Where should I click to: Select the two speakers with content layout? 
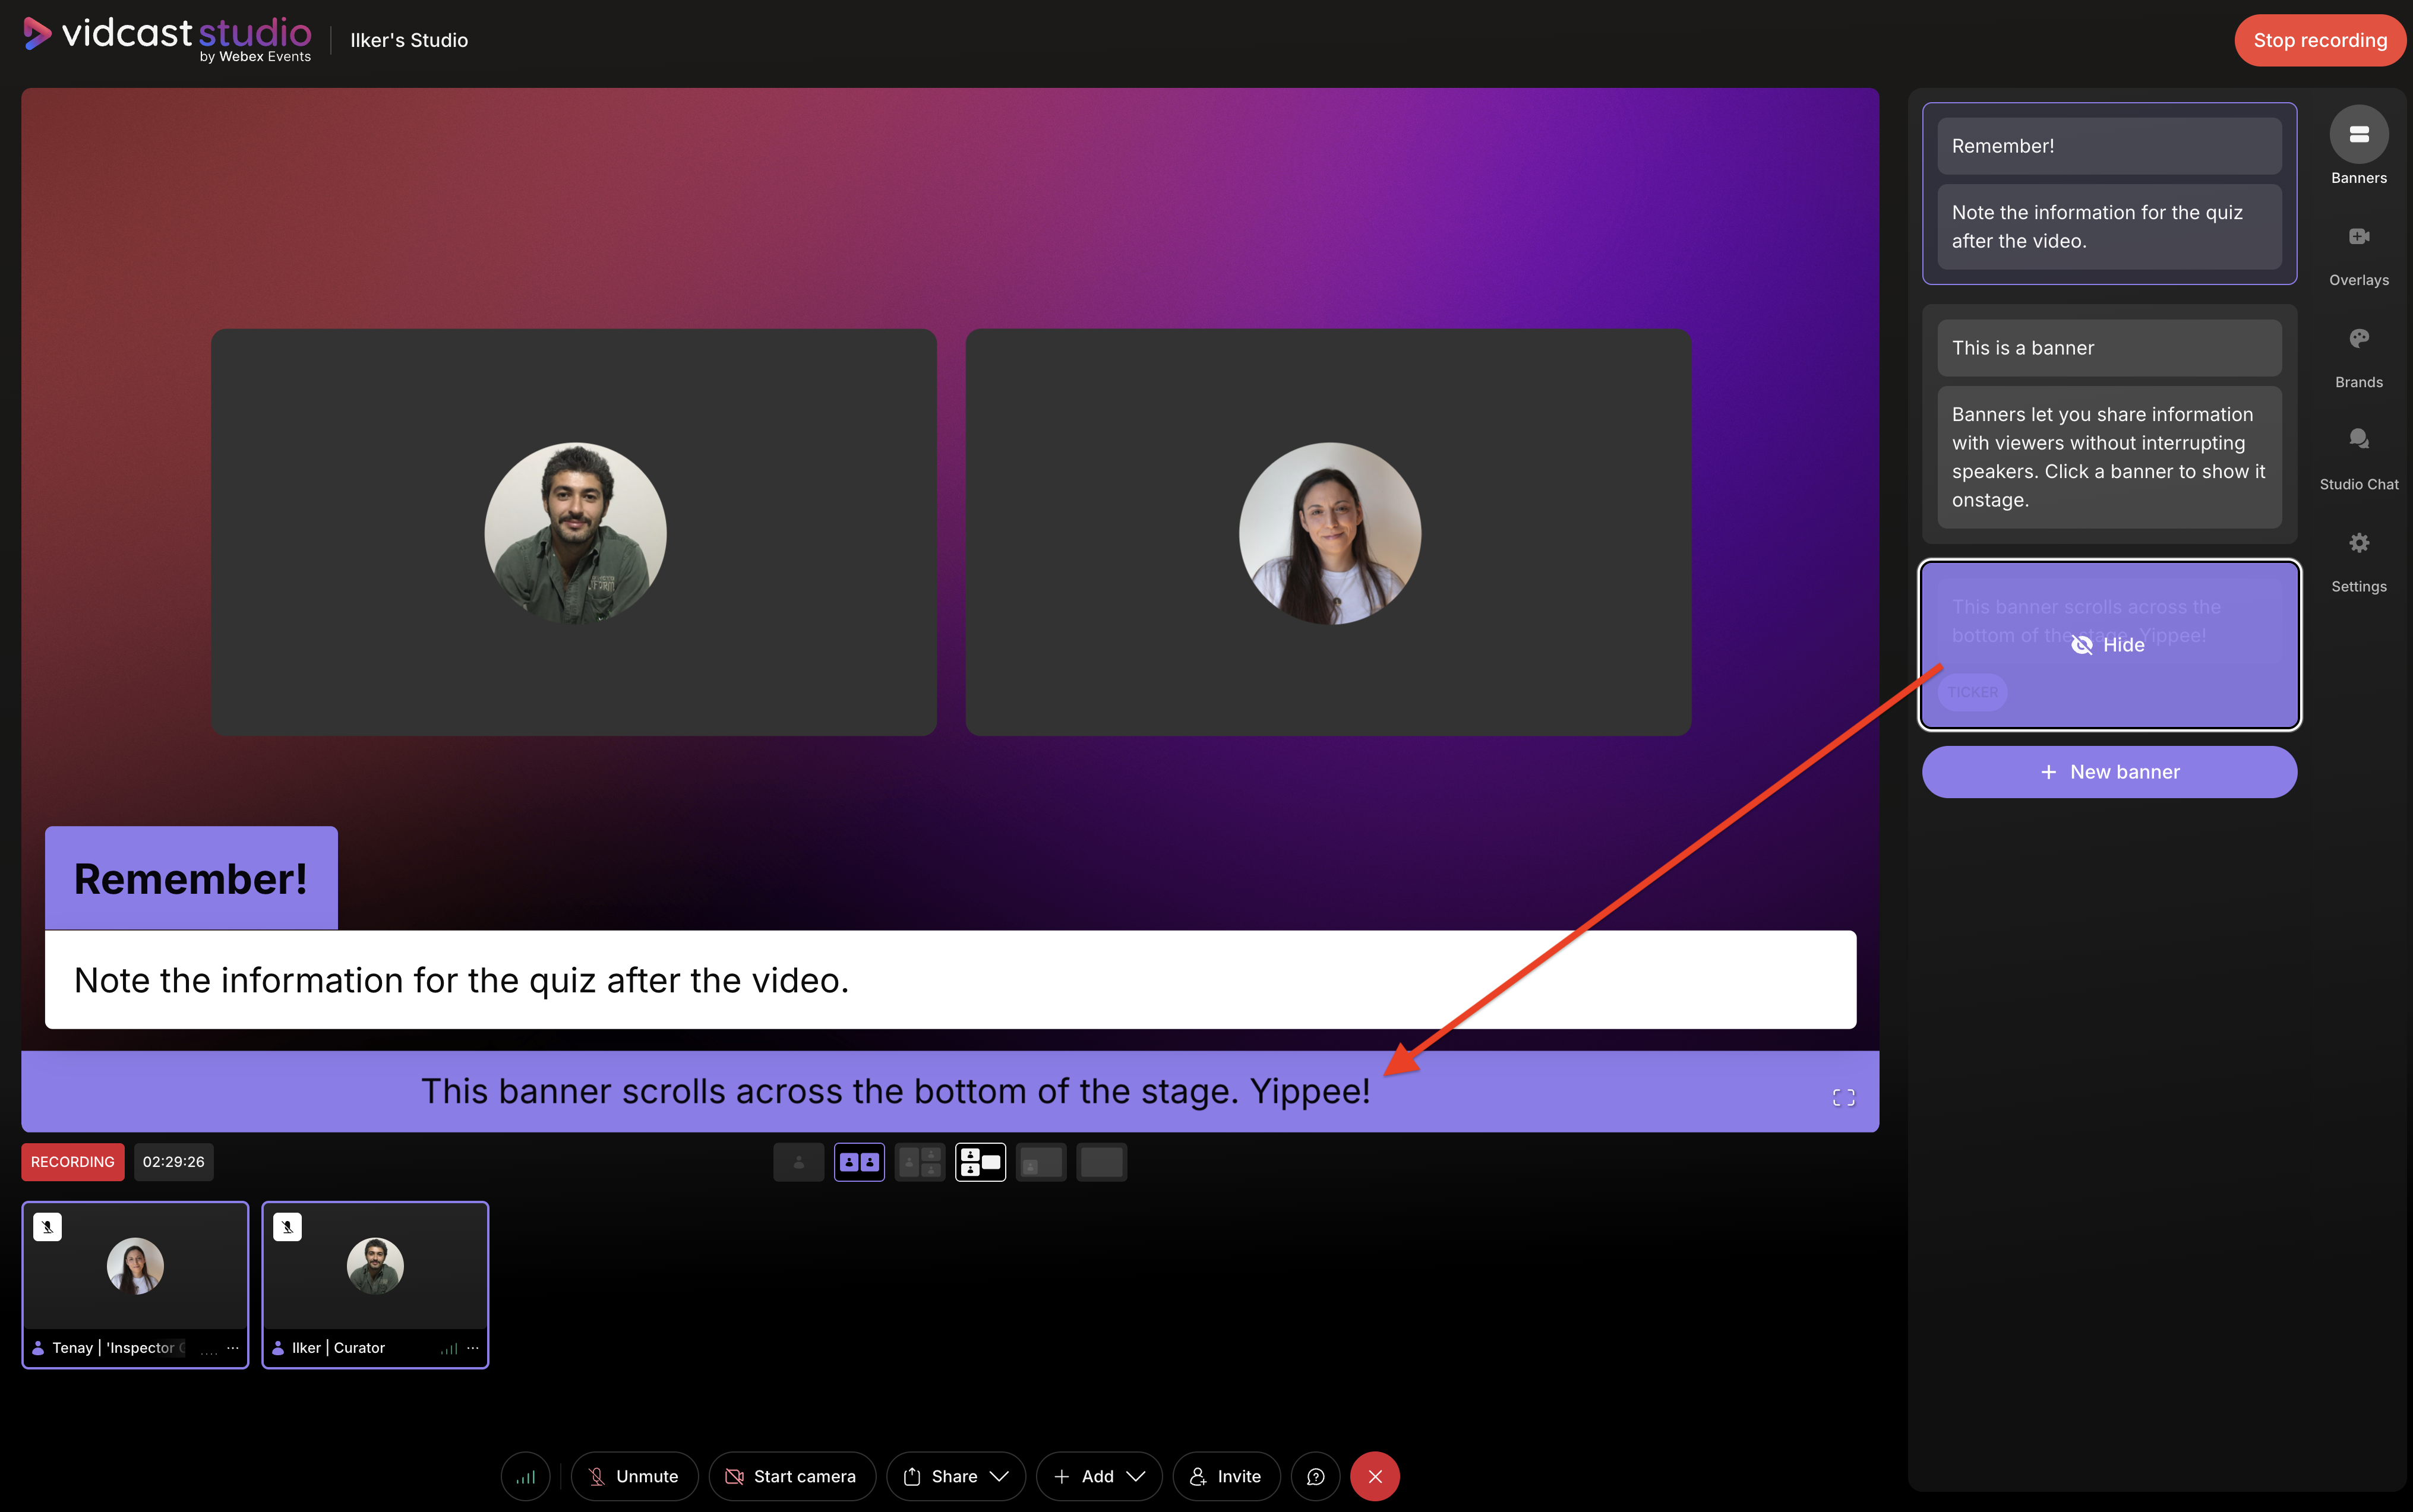tap(980, 1162)
